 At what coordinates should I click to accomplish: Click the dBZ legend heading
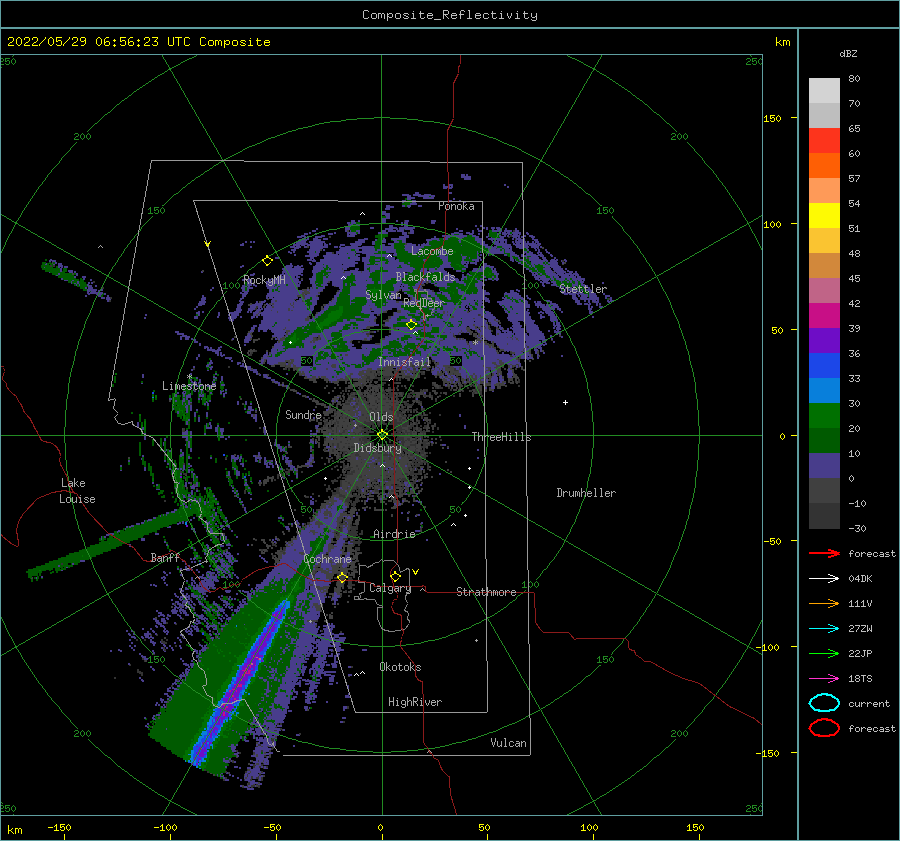(x=848, y=53)
